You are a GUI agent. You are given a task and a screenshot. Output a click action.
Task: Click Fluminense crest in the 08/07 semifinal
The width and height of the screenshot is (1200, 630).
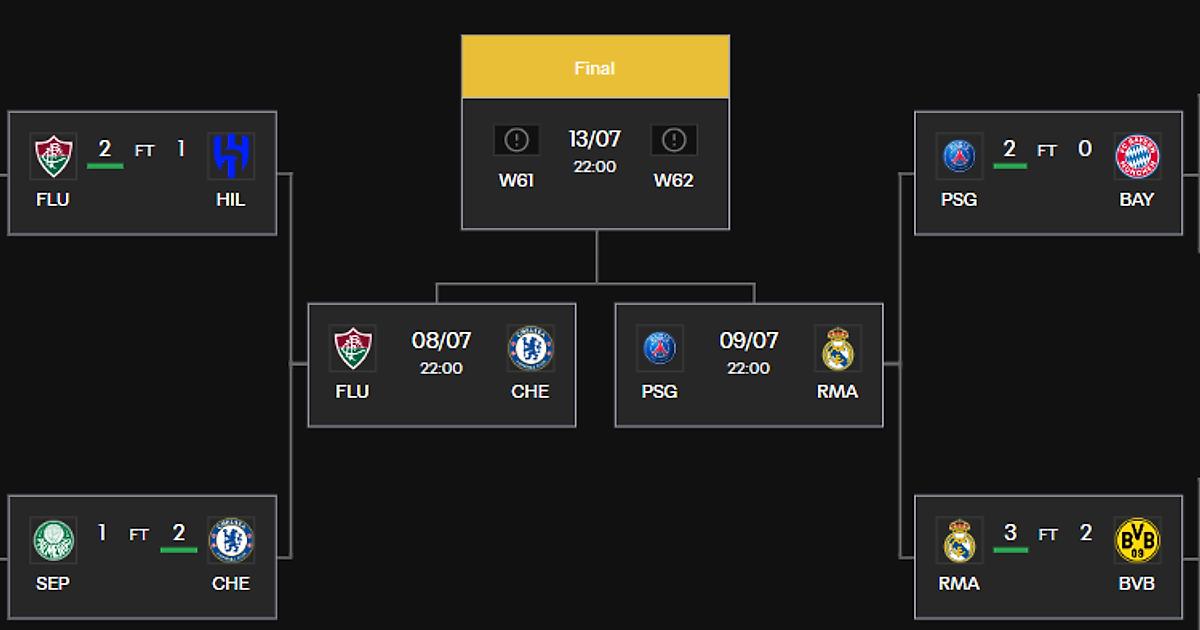[x=352, y=349]
